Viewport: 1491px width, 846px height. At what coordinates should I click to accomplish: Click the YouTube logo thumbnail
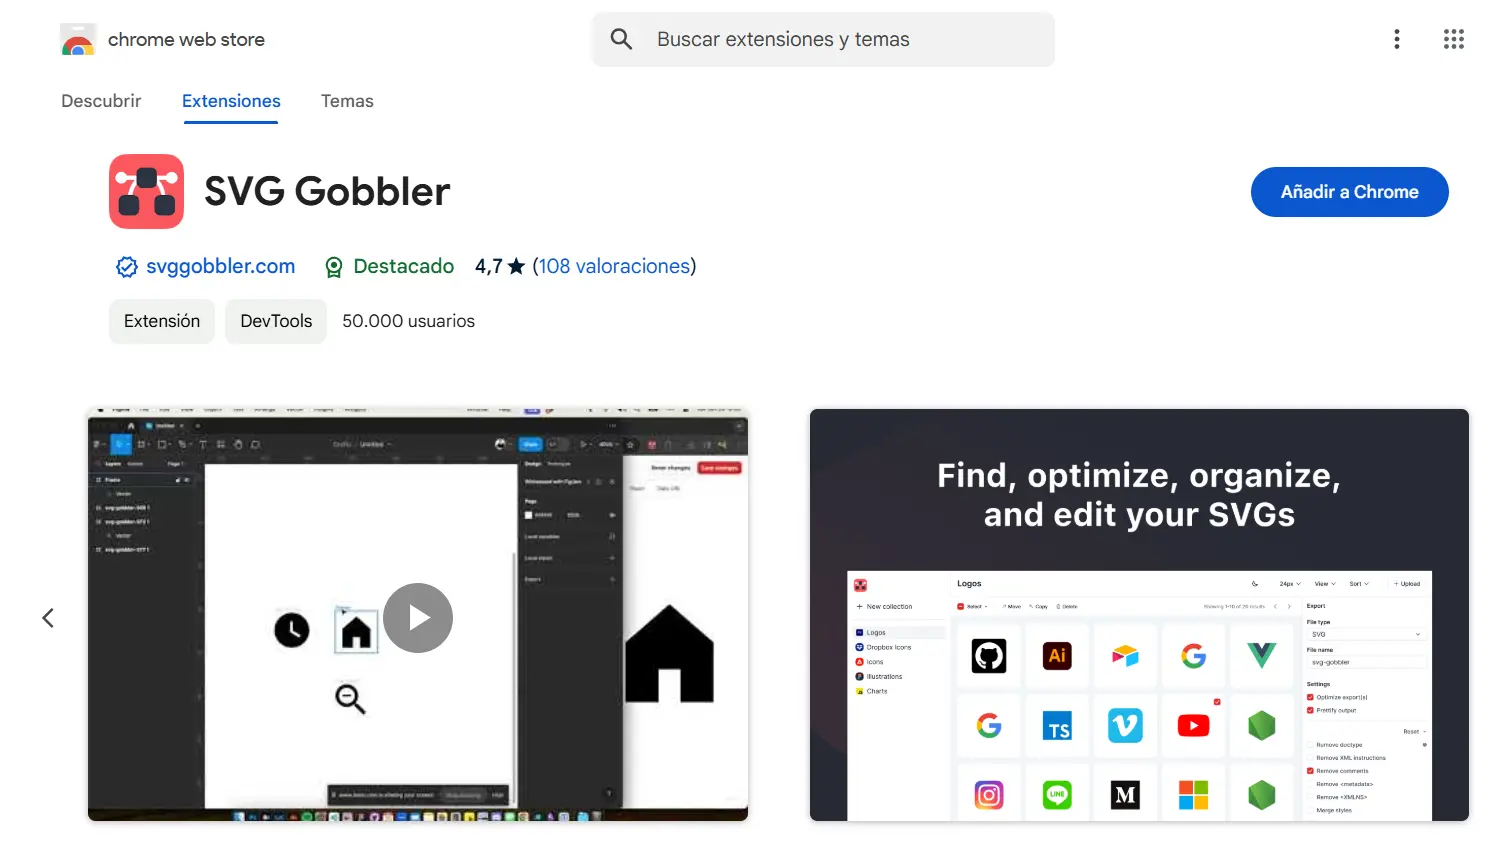click(x=1193, y=725)
